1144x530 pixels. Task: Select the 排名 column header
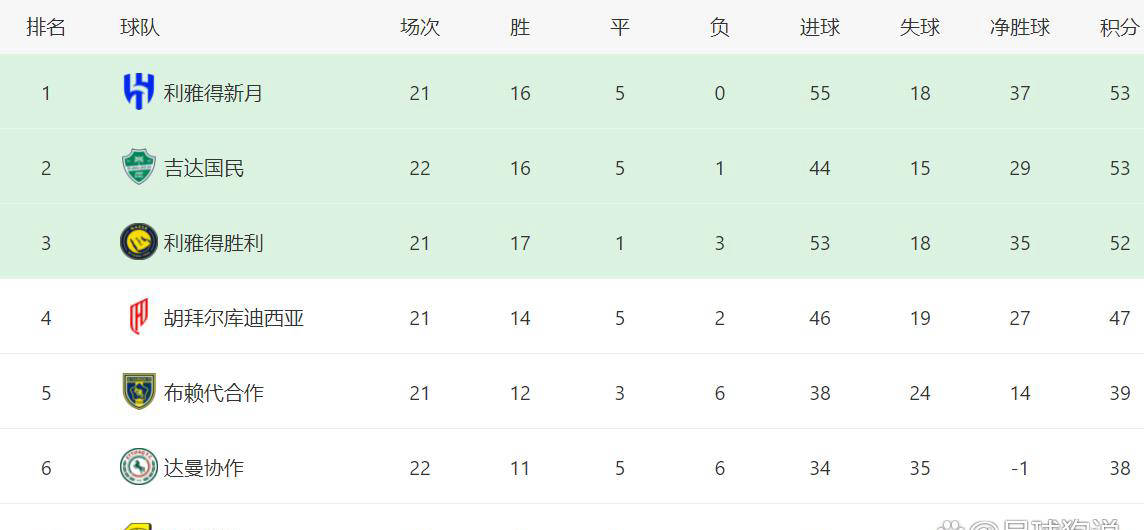(46, 28)
